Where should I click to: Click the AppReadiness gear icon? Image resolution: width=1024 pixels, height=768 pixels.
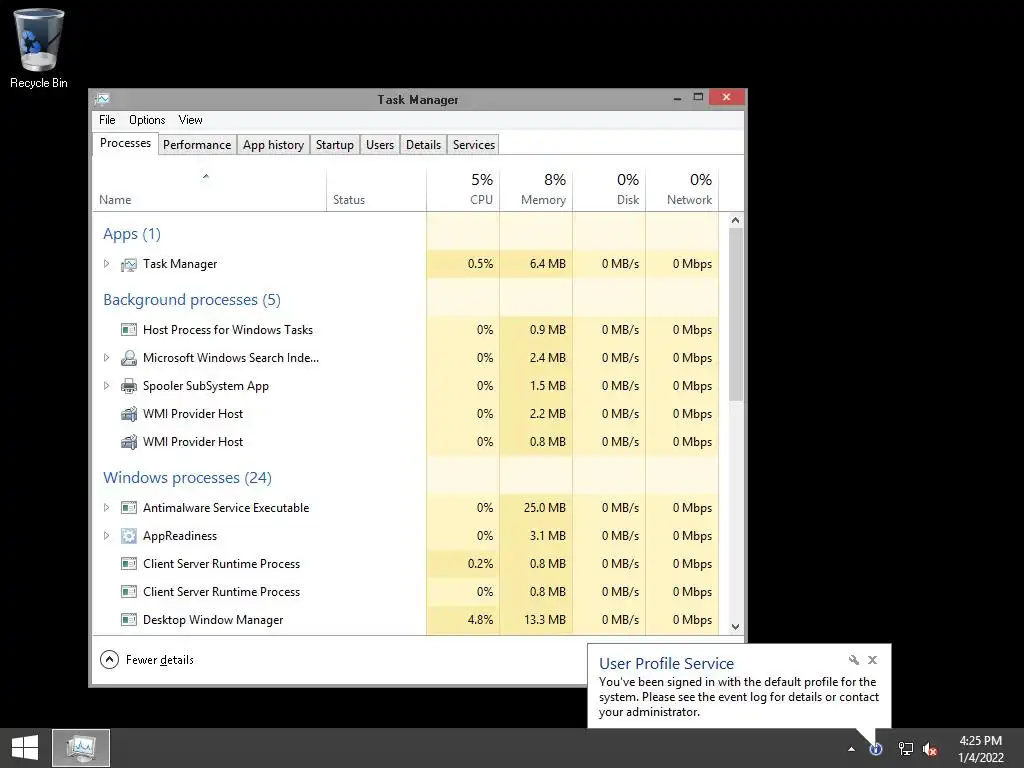pos(129,536)
